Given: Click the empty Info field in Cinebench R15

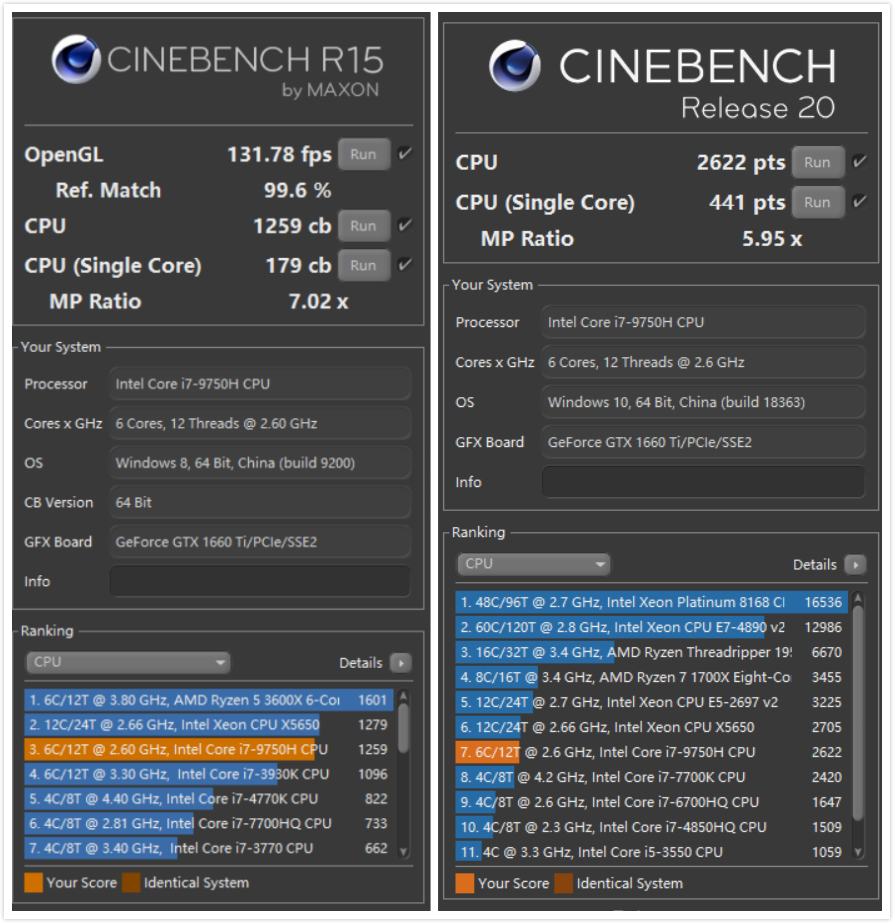Looking at the screenshot, I should (x=260, y=581).
